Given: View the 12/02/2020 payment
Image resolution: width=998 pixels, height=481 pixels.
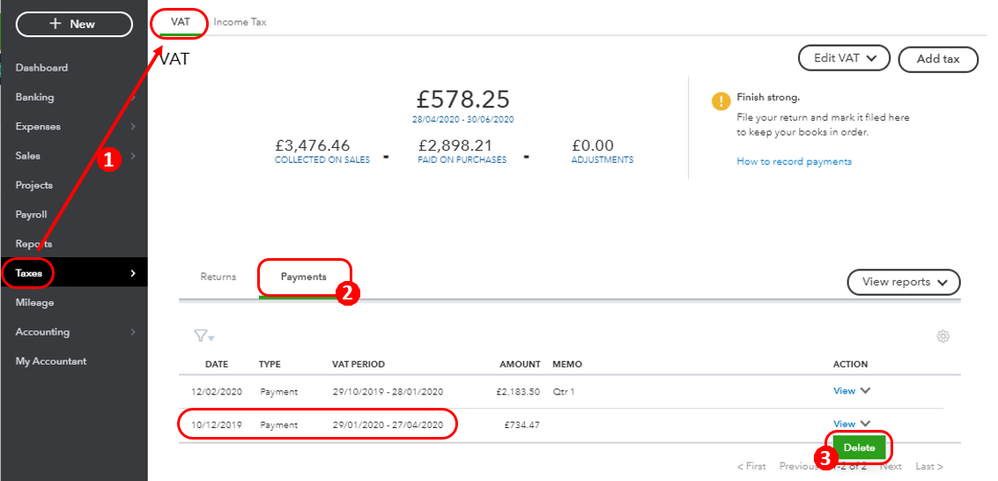Looking at the screenshot, I should click(844, 393).
